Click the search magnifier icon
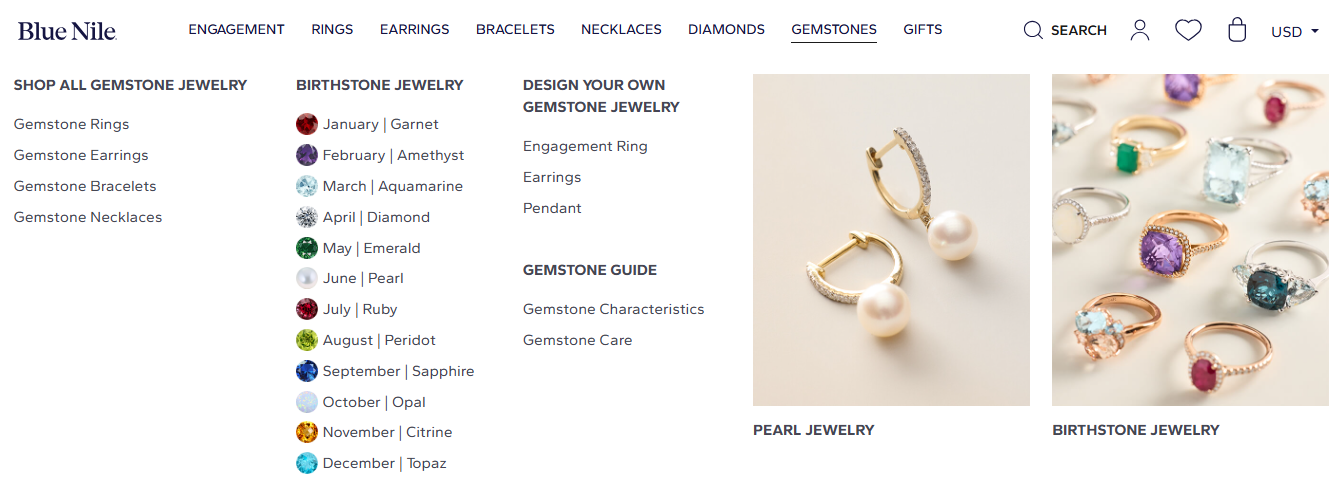The height and width of the screenshot is (481, 1342). pyautogui.click(x=1033, y=30)
